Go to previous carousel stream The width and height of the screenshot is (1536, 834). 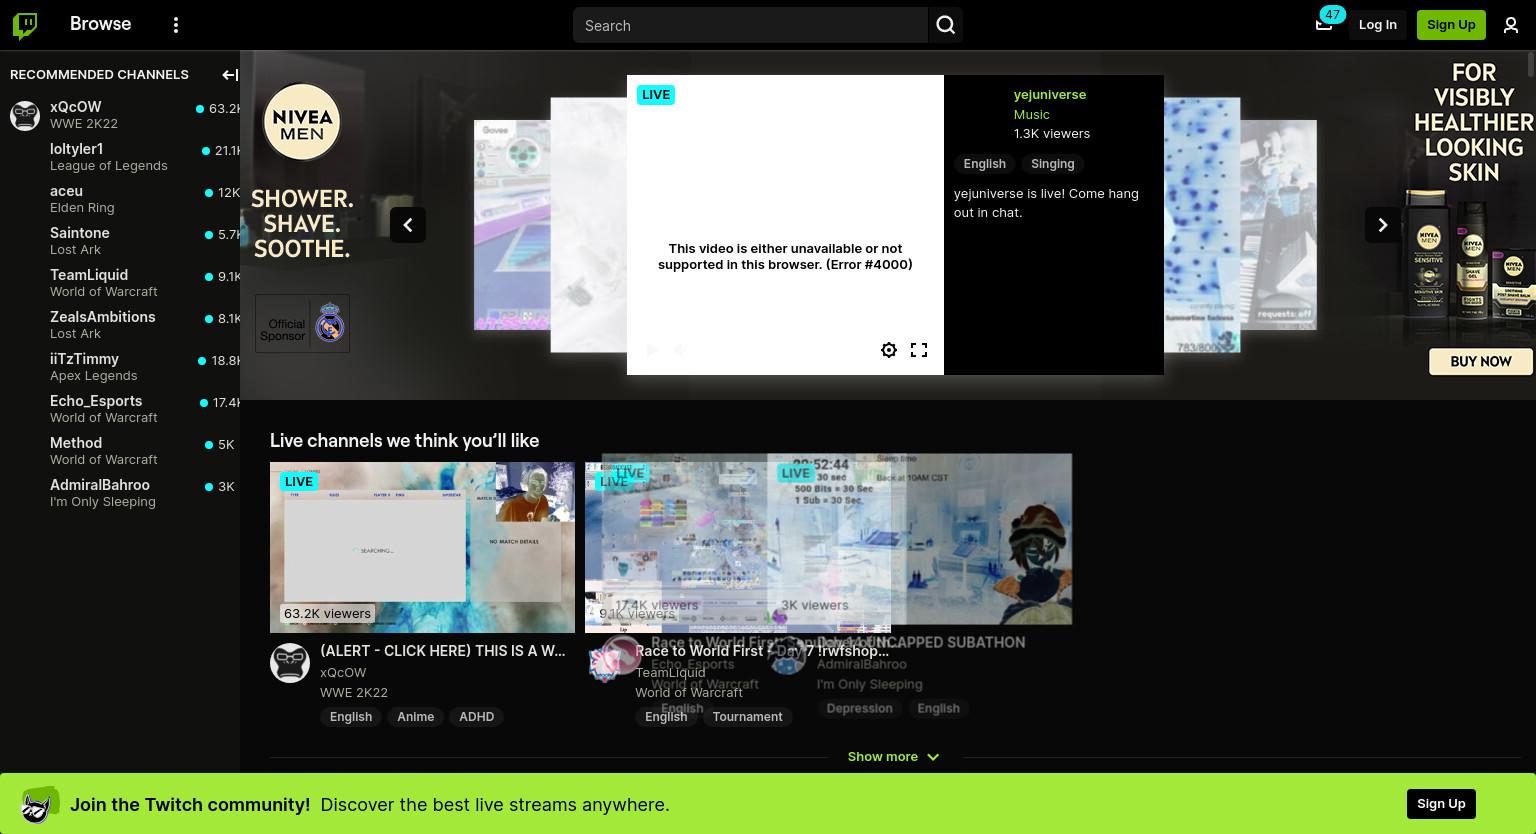(408, 225)
